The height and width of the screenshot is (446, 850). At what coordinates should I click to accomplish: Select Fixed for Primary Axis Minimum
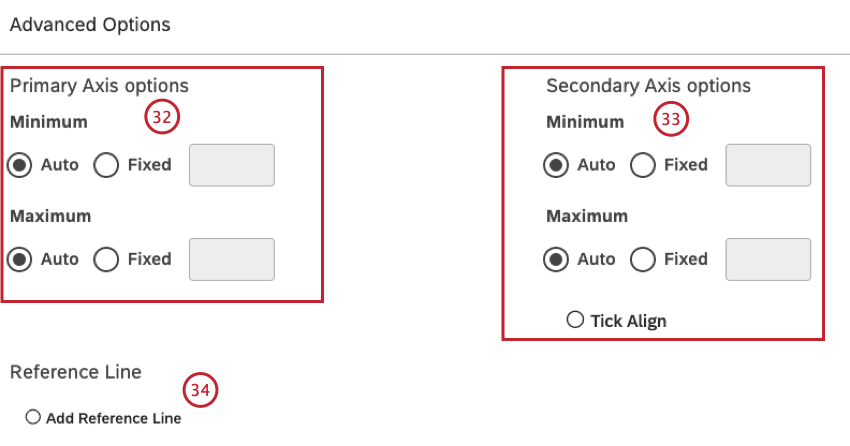tap(107, 165)
